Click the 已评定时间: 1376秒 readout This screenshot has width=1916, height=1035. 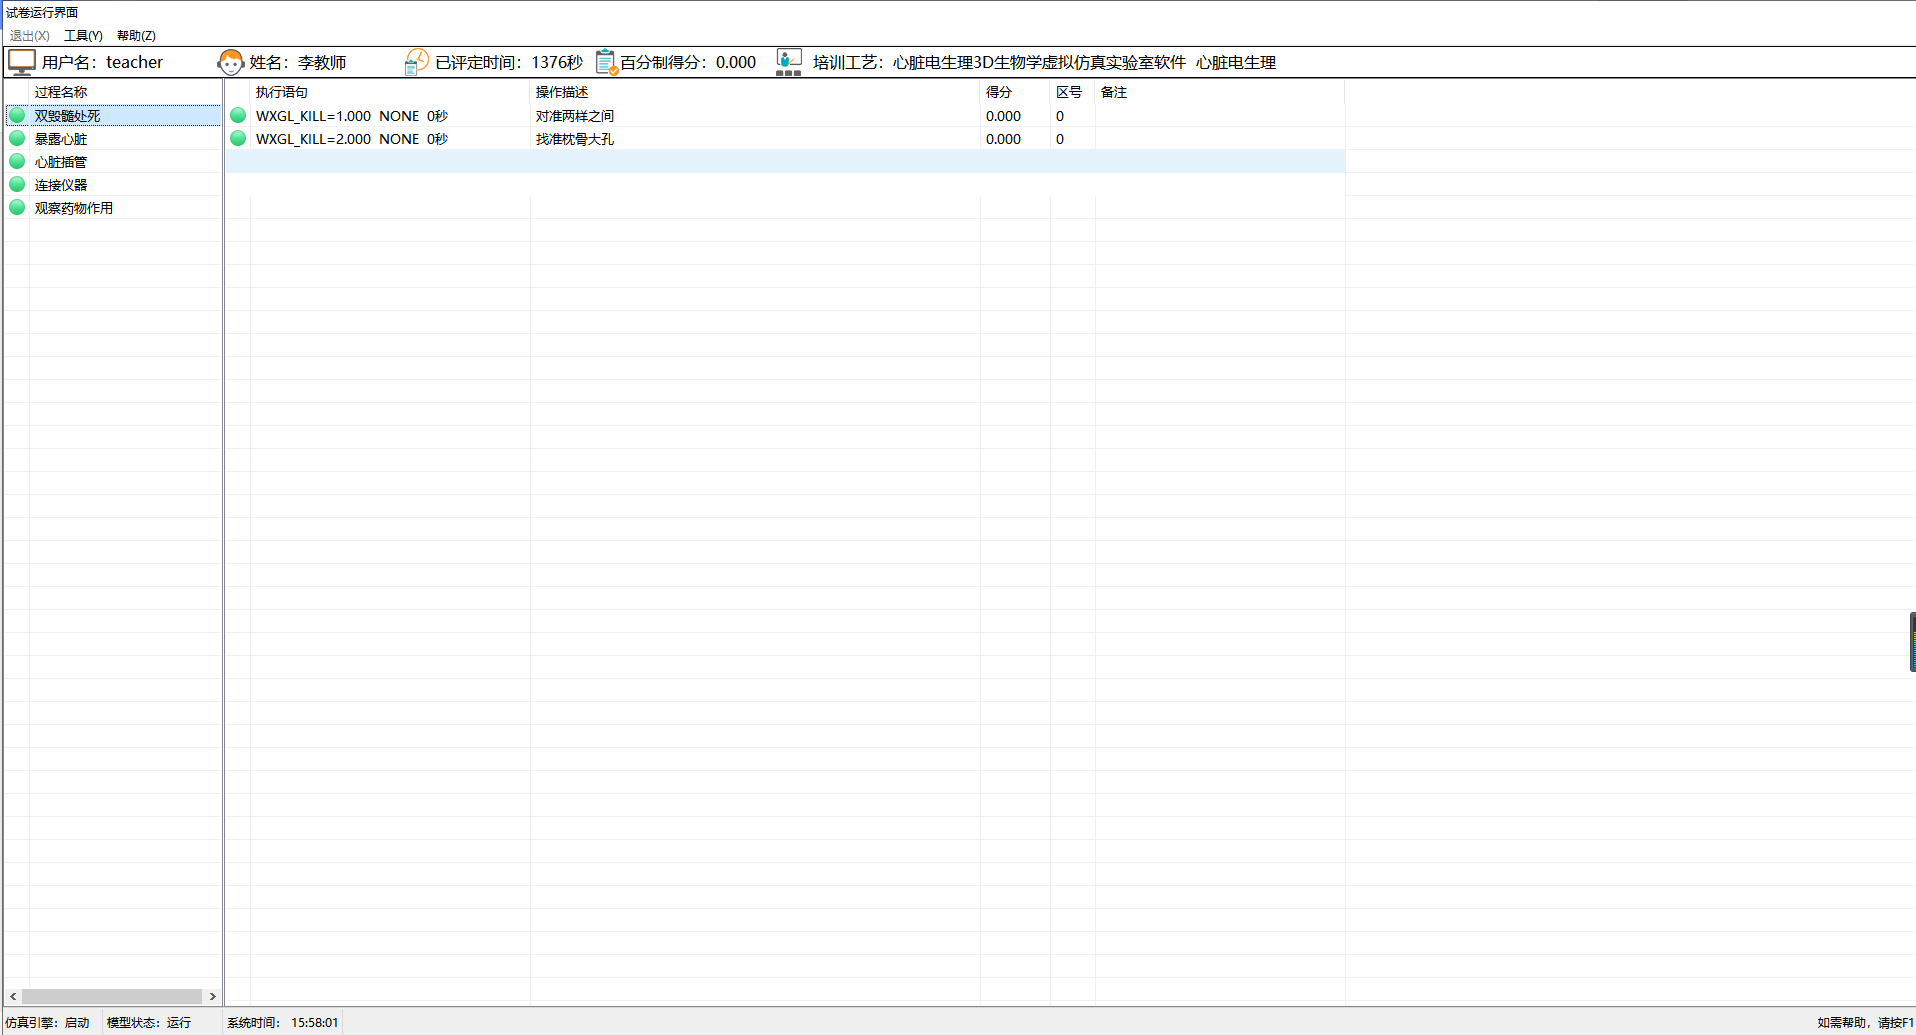point(509,62)
